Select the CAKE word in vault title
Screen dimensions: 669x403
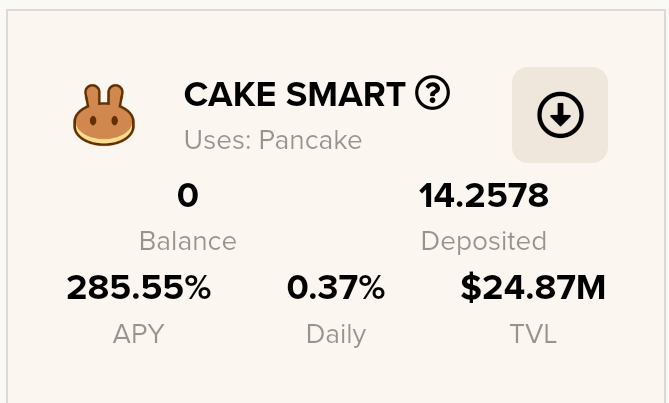(x=230, y=94)
